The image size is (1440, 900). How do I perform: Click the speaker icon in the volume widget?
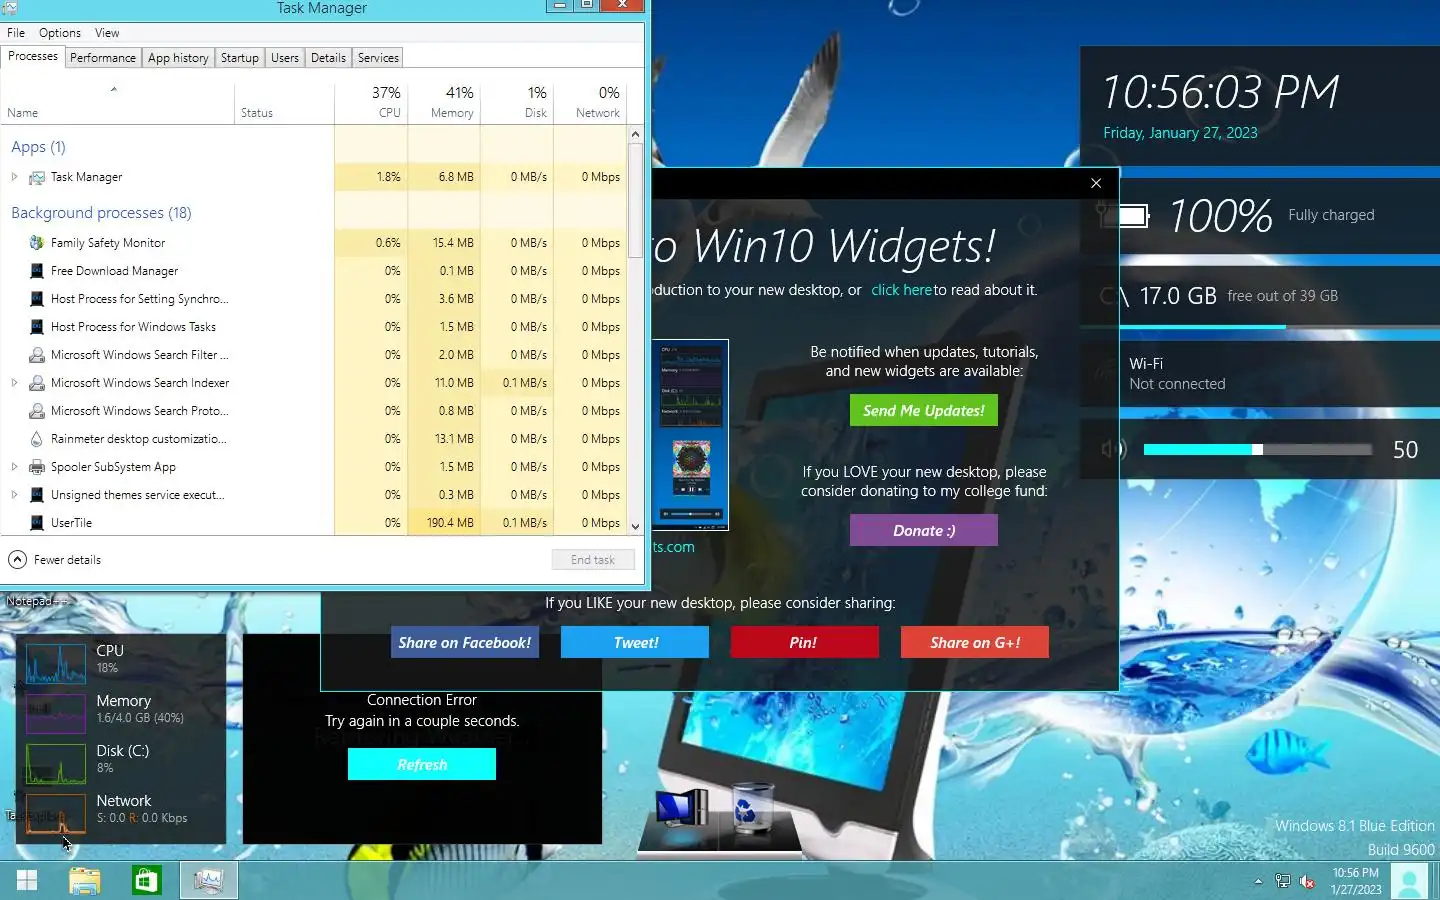1113,450
